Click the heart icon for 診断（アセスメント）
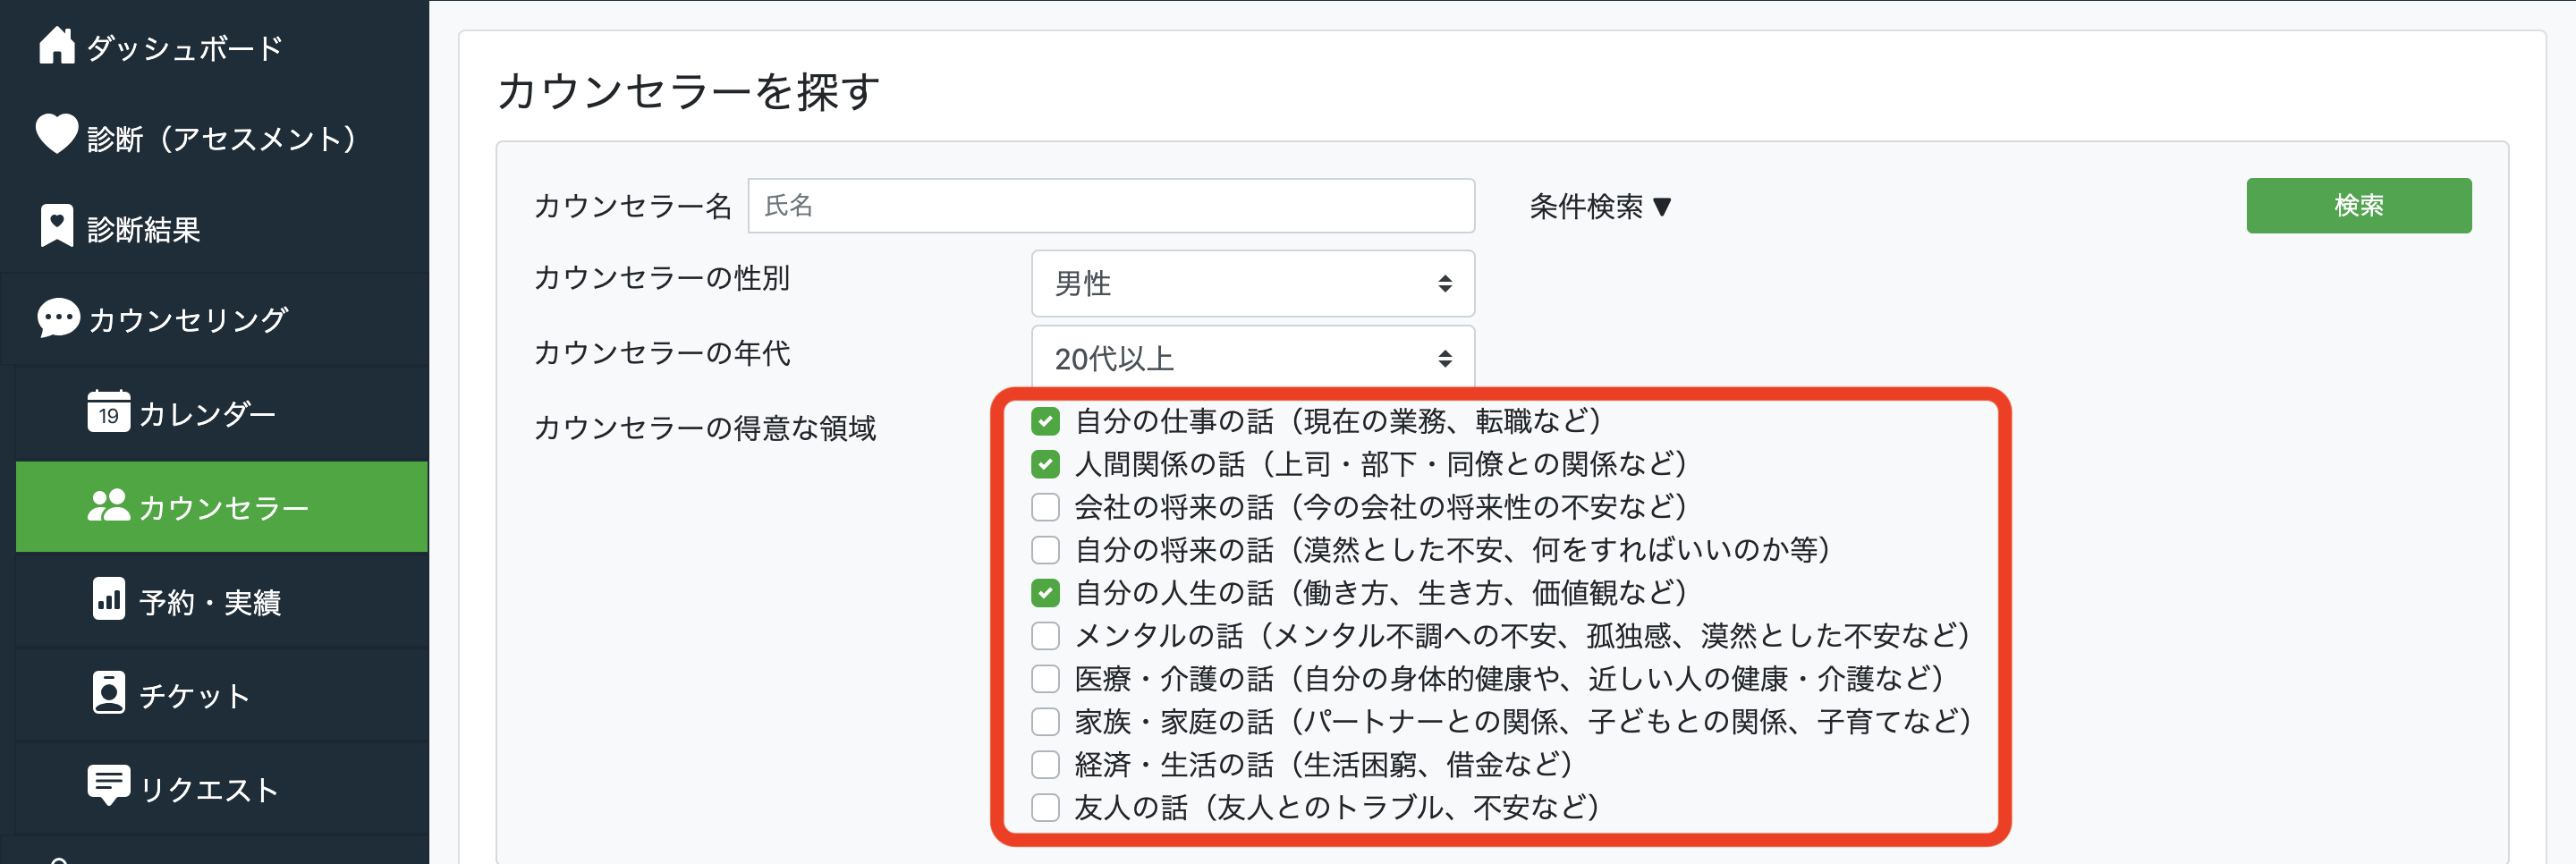2576x864 pixels. pyautogui.click(x=57, y=134)
